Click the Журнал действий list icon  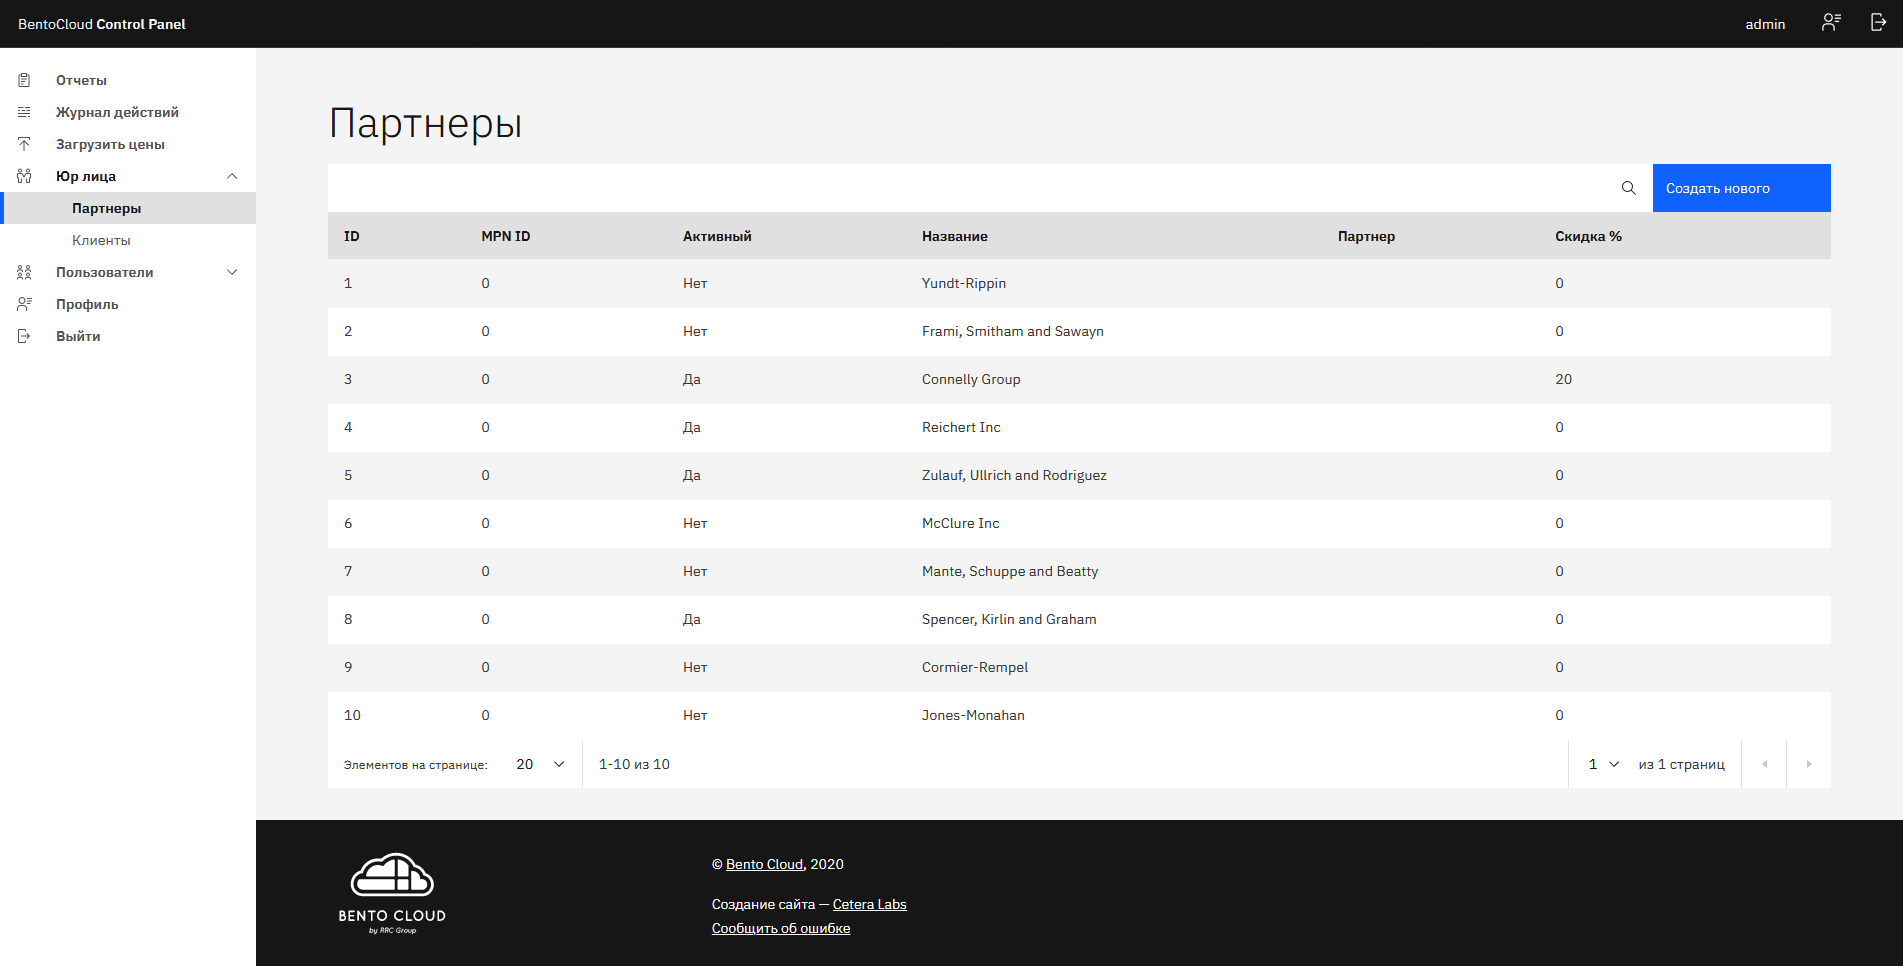[24, 112]
